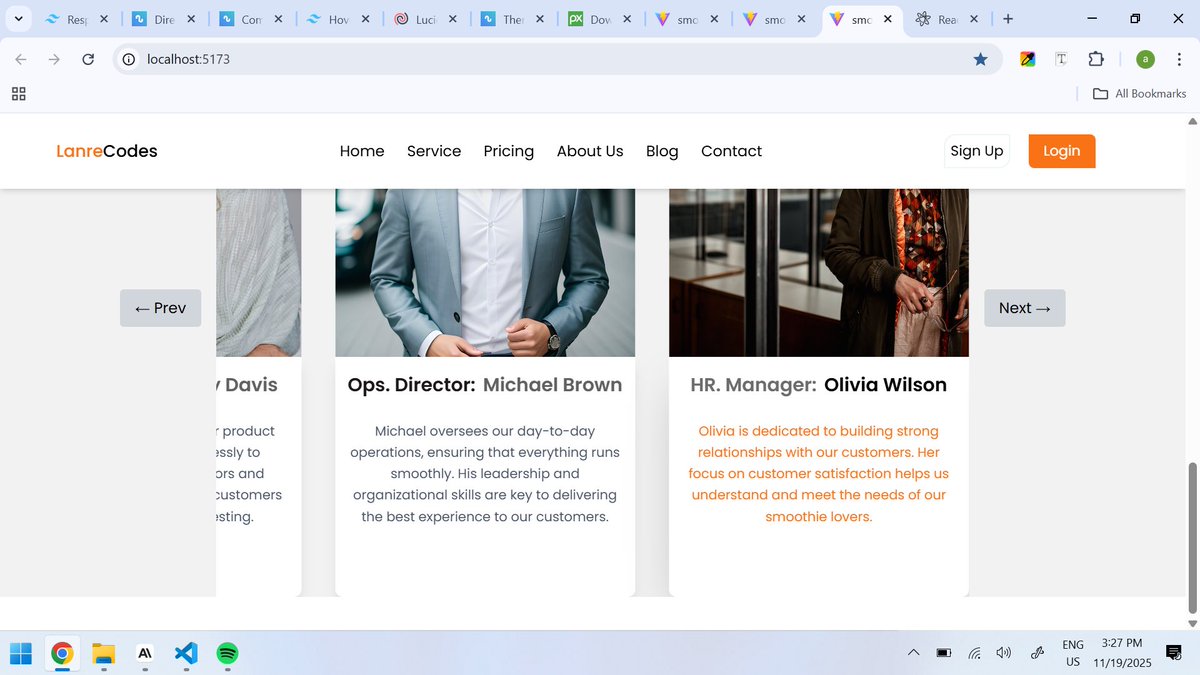Open the Service nav link
Image resolution: width=1200 pixels, height=675 pixels.
click(x=434, y=151)
